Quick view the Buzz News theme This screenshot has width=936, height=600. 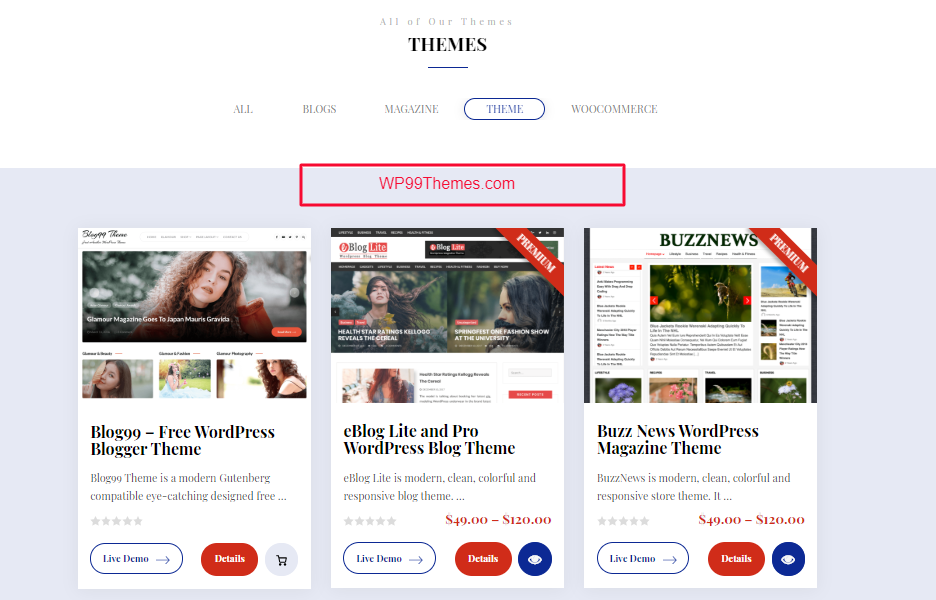[788, 559]
